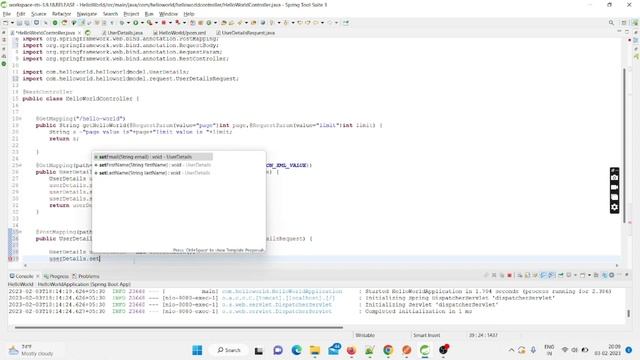Click the Save All toolbar icon

[x=27, y=23]
